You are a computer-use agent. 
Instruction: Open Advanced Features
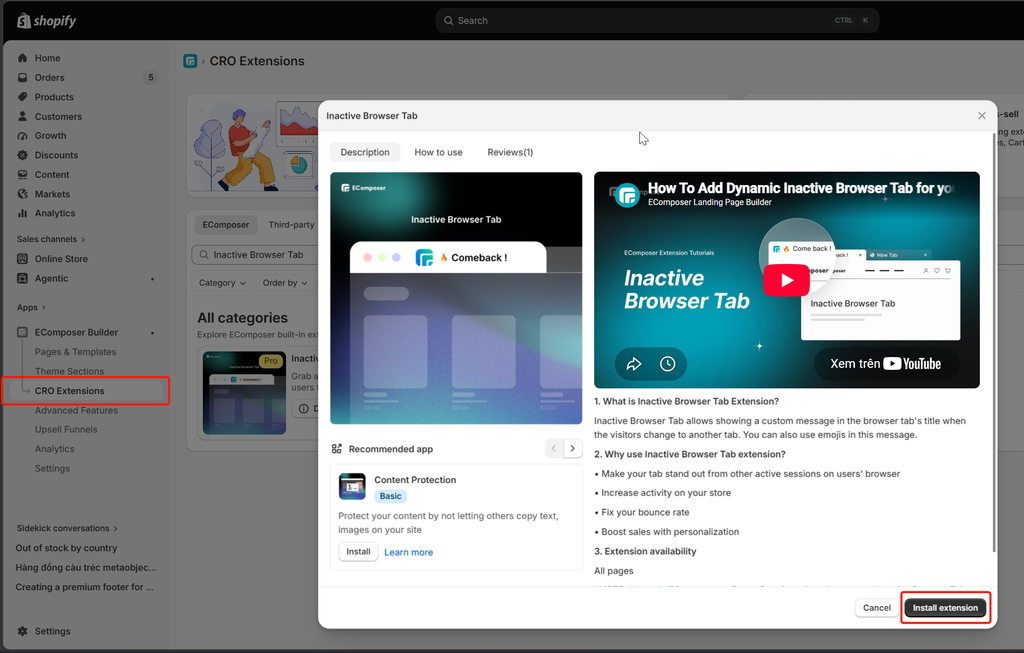[x=76, y=410]
